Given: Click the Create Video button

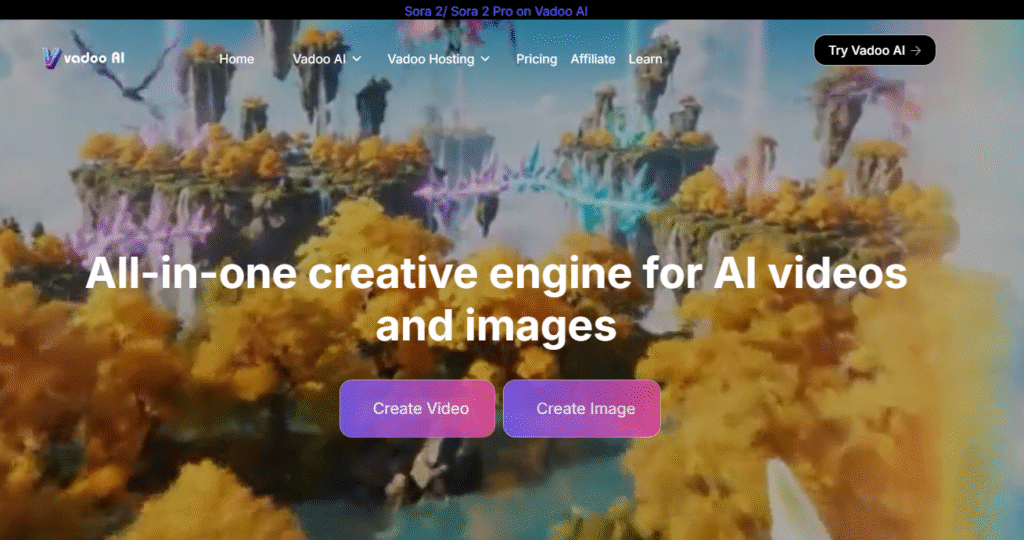Looking at the screenshot, I should (420, 408).
